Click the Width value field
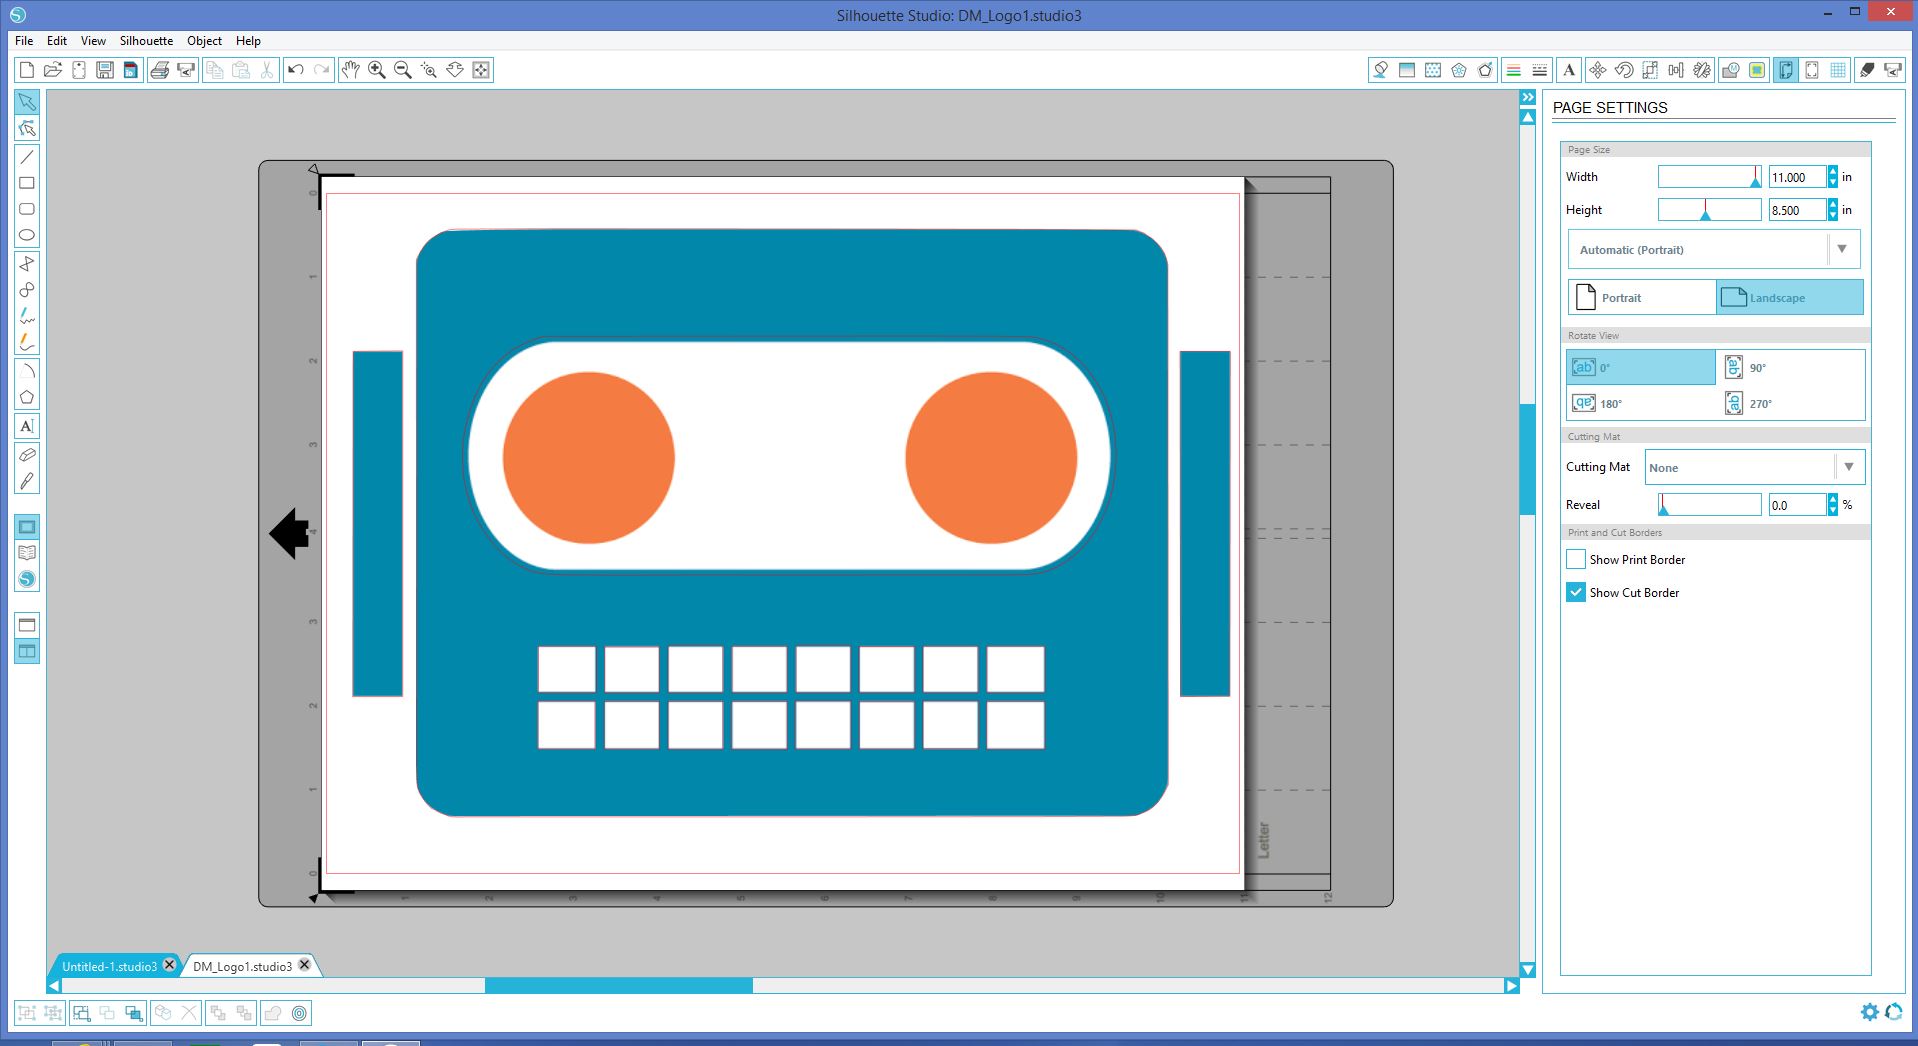Screen dimensions: 1918x1046 tap(1797, 177)
